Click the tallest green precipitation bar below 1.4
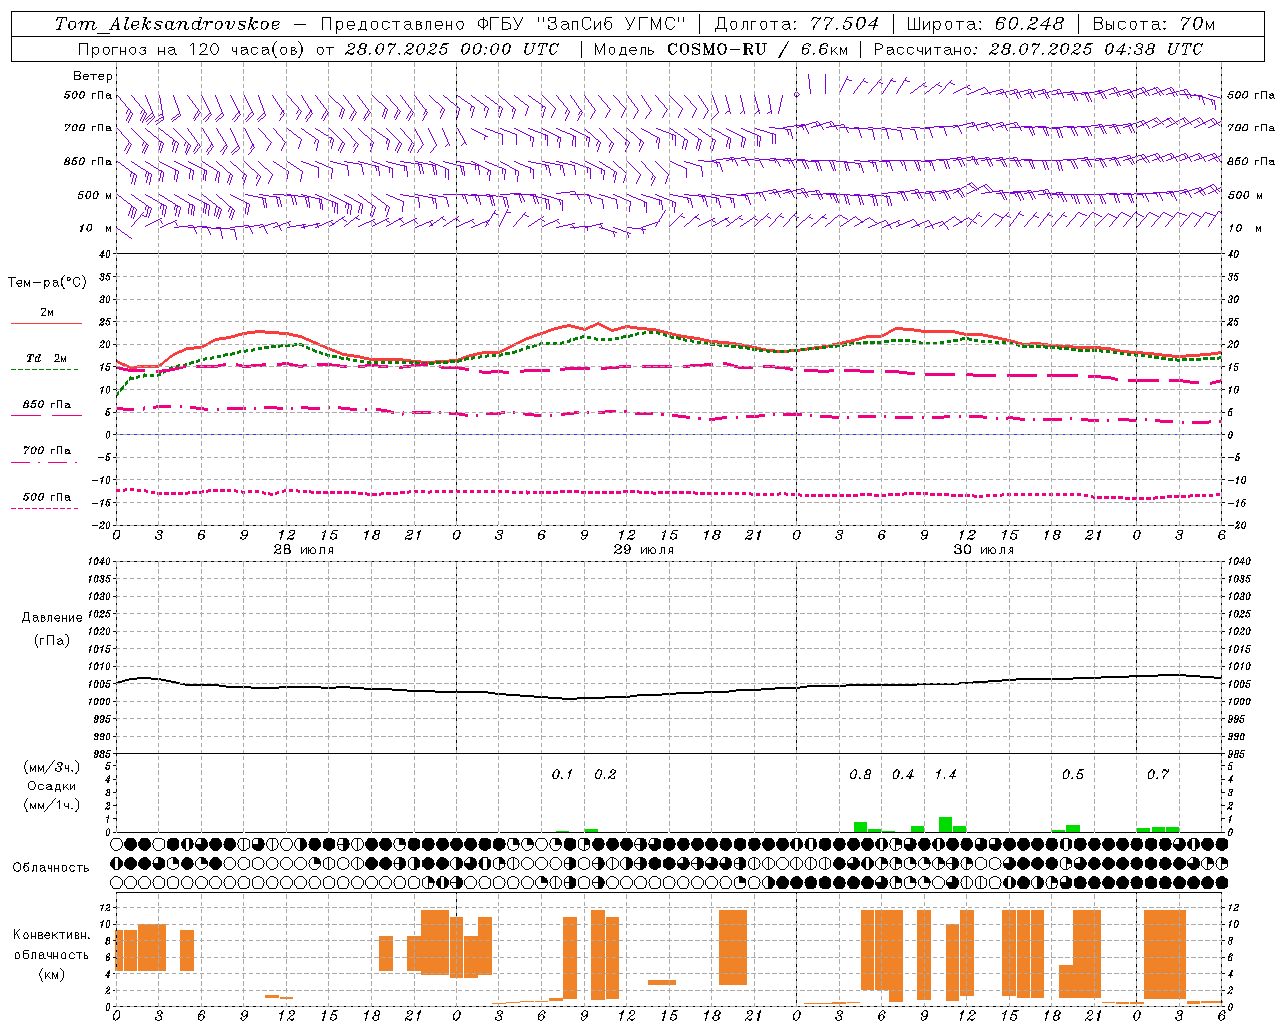 pos(945,824)
